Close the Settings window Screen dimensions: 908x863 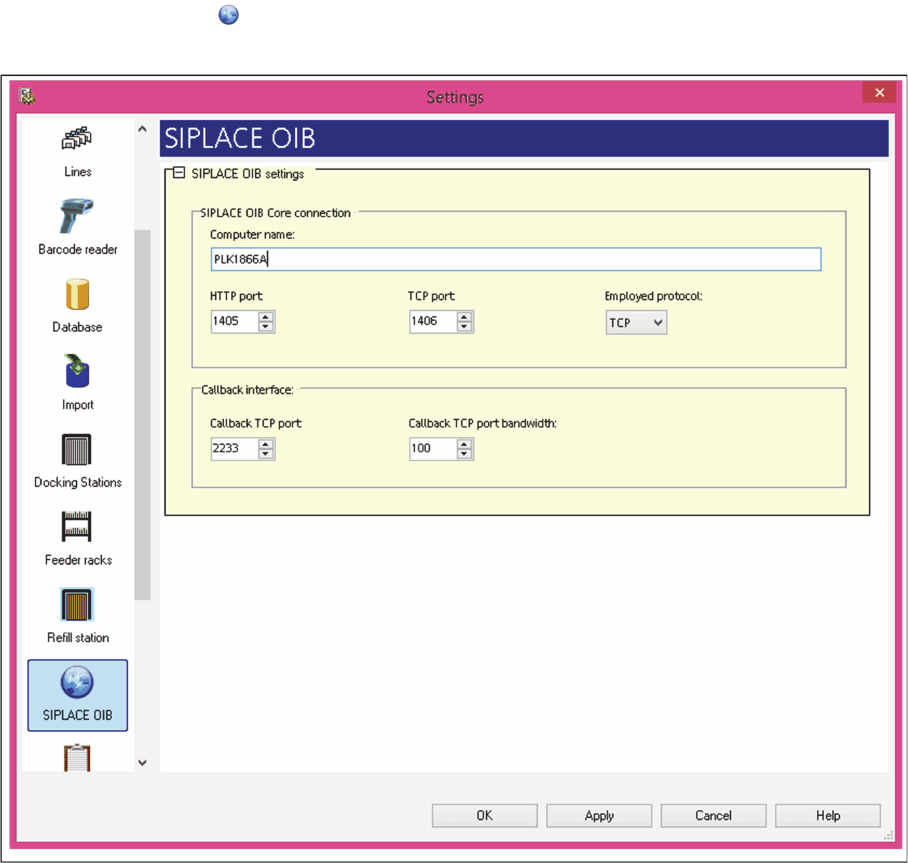tap(879, 93)
